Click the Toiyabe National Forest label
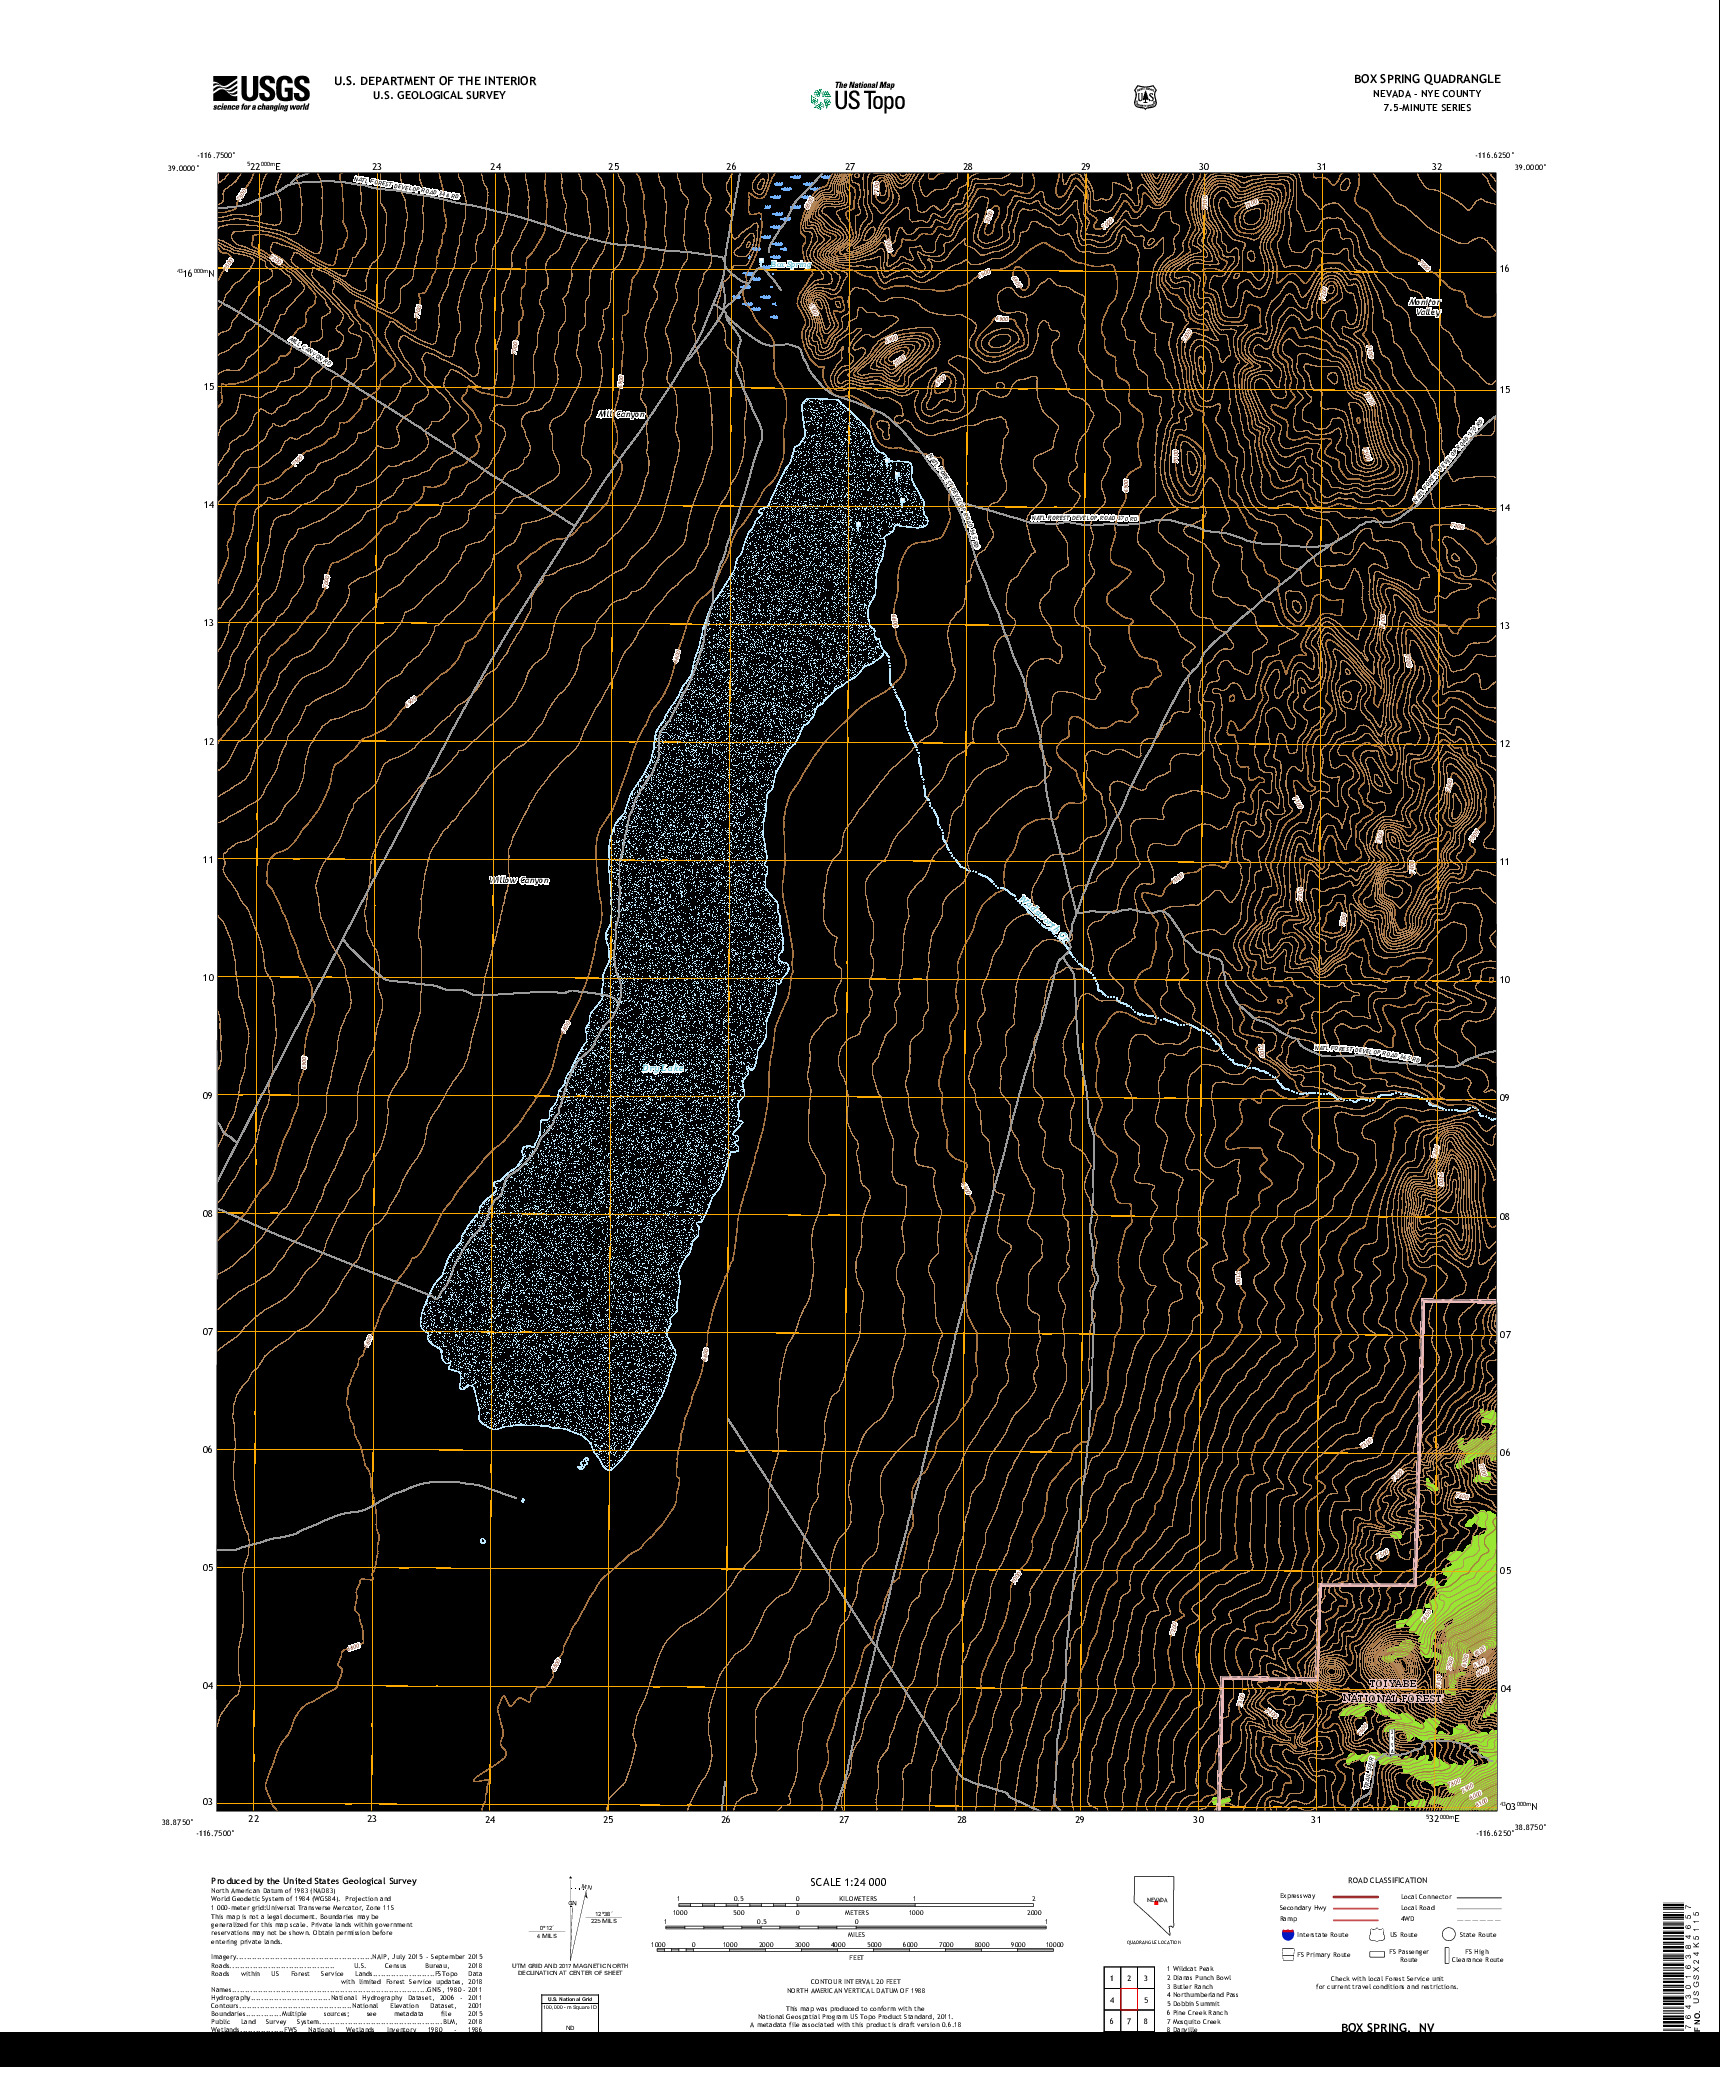 click(1393, 1691)
